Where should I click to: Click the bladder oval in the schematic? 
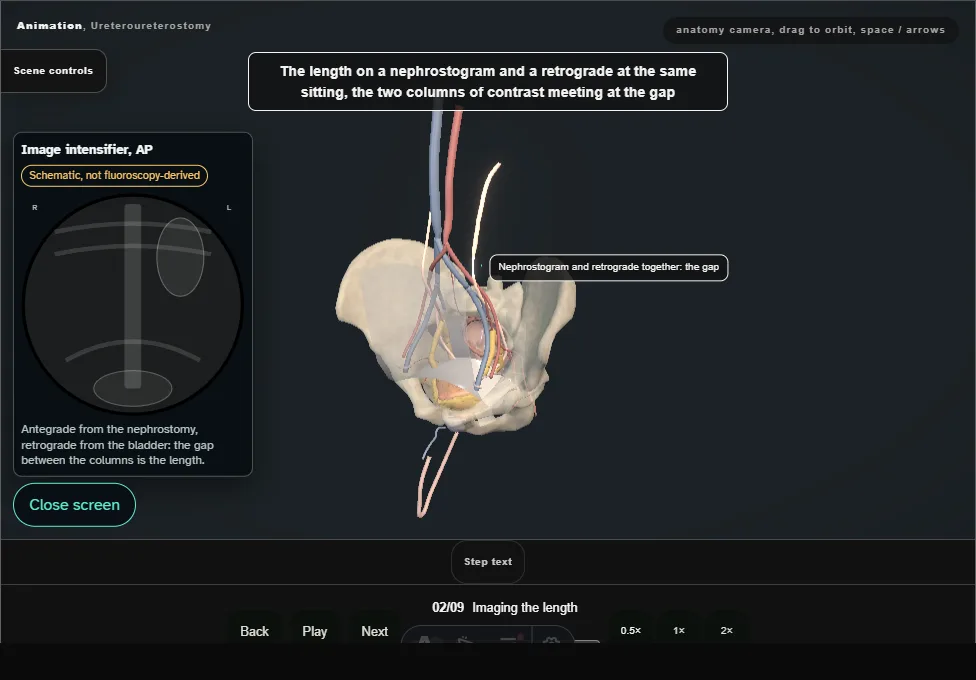133,389
